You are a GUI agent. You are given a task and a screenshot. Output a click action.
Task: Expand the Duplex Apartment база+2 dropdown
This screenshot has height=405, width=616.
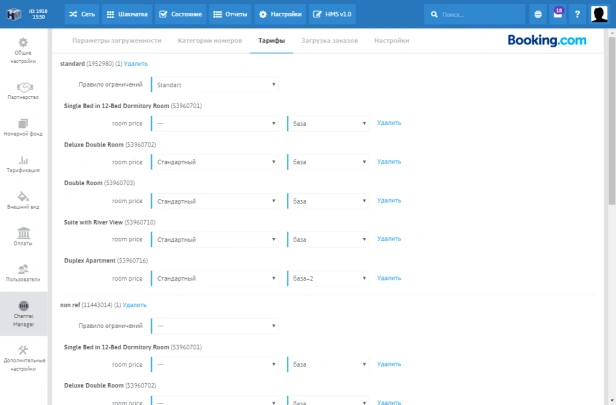point(329,277)
